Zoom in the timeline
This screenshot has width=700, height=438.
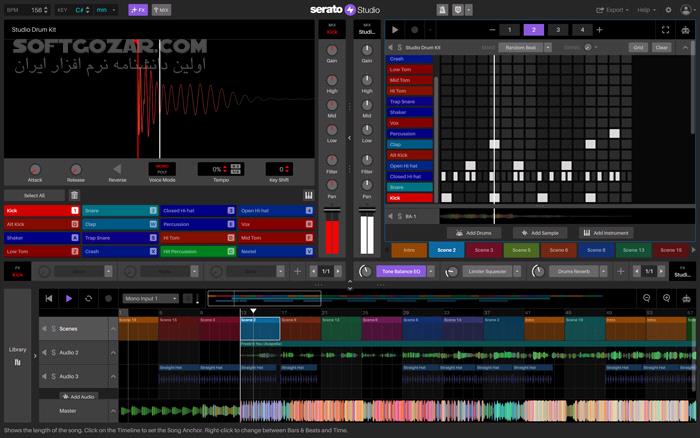tap(666, 298)
